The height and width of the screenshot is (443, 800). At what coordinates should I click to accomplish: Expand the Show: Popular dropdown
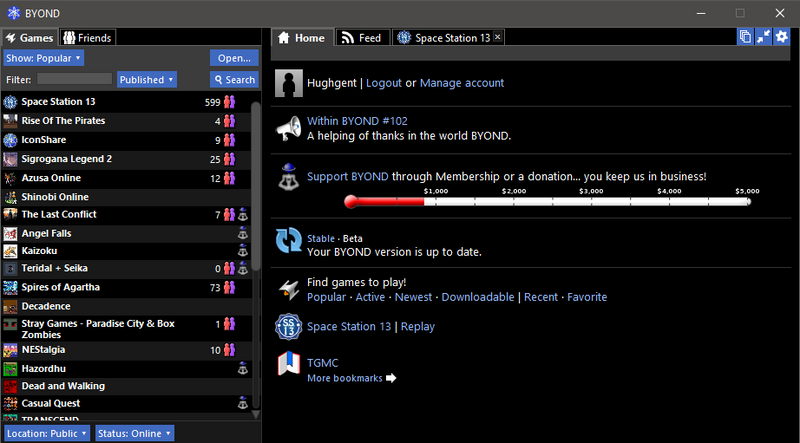[43, 58]
